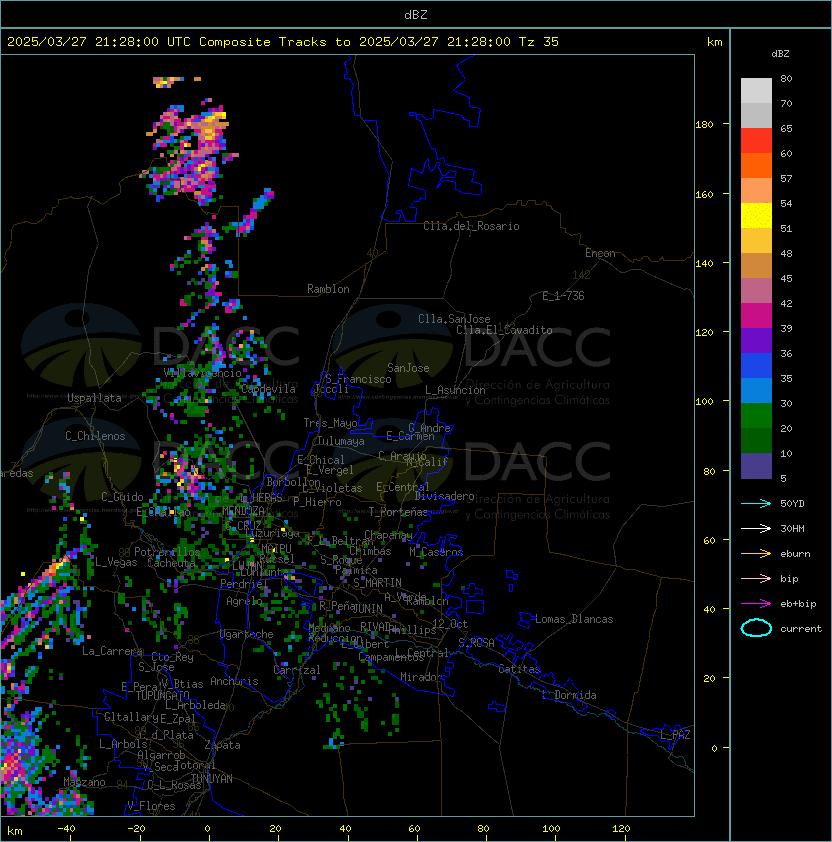
Task: Click the 'SanJose' label below Clla.SanJose
Action: click(x=408, y=368)
